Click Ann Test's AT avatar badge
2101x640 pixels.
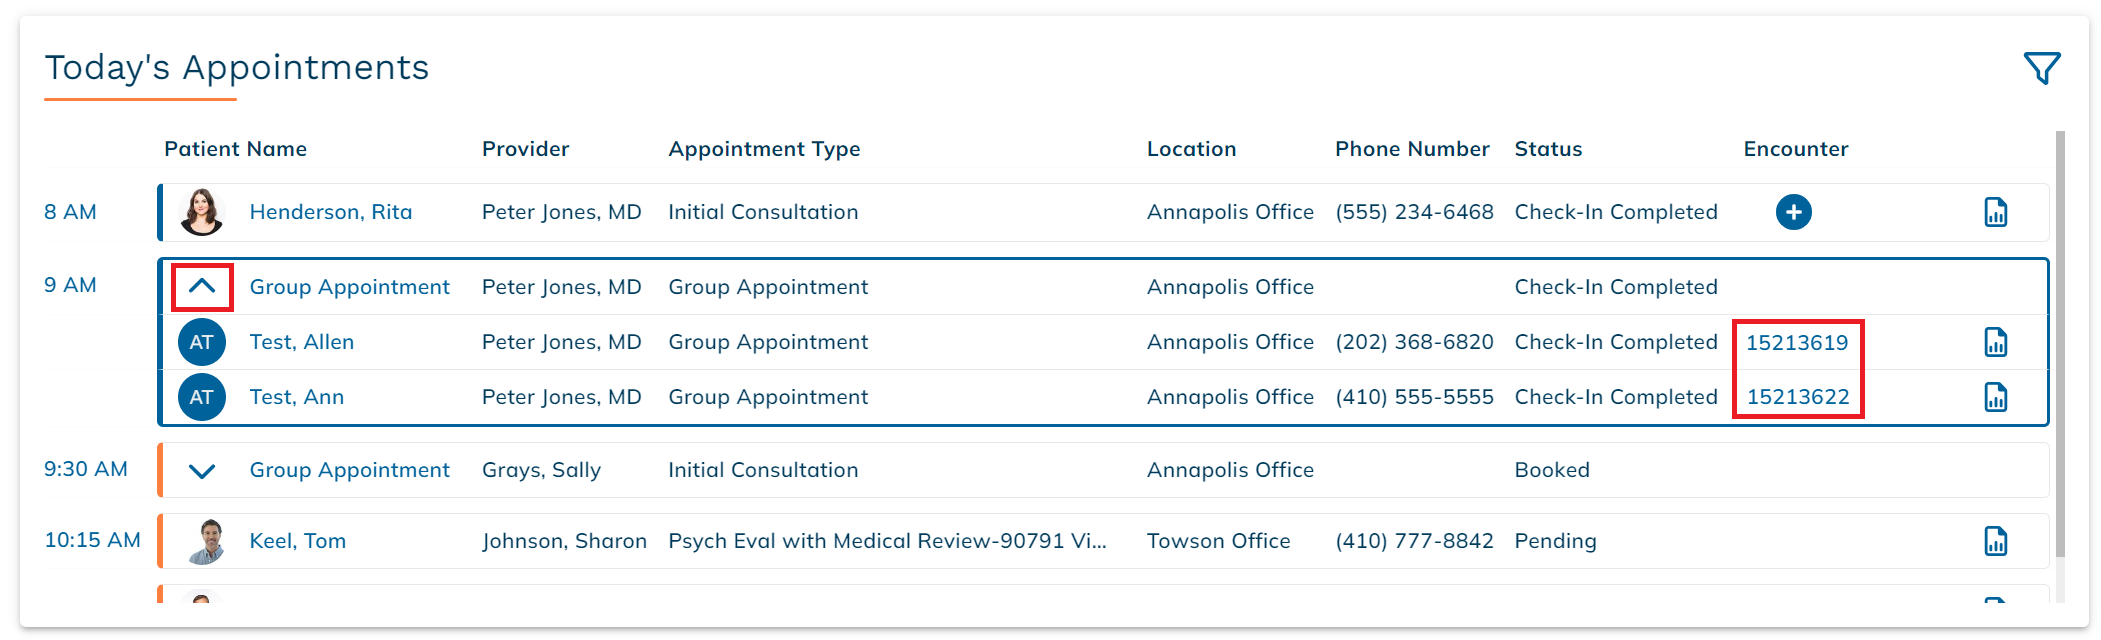(201, 397)
